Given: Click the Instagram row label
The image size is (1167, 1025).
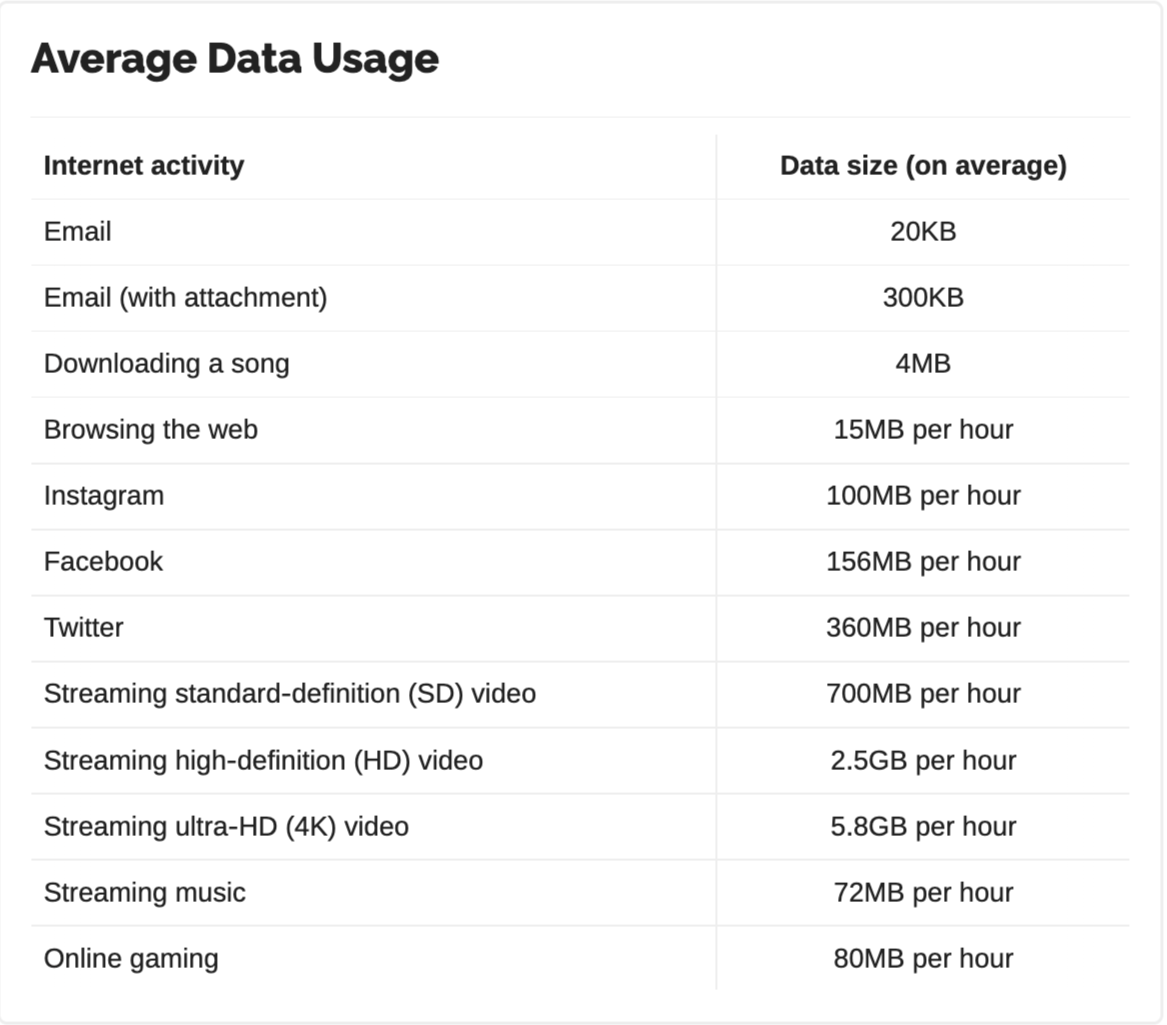Looking at the screenshot, I should pyautogui.click(x=104, y=496).
